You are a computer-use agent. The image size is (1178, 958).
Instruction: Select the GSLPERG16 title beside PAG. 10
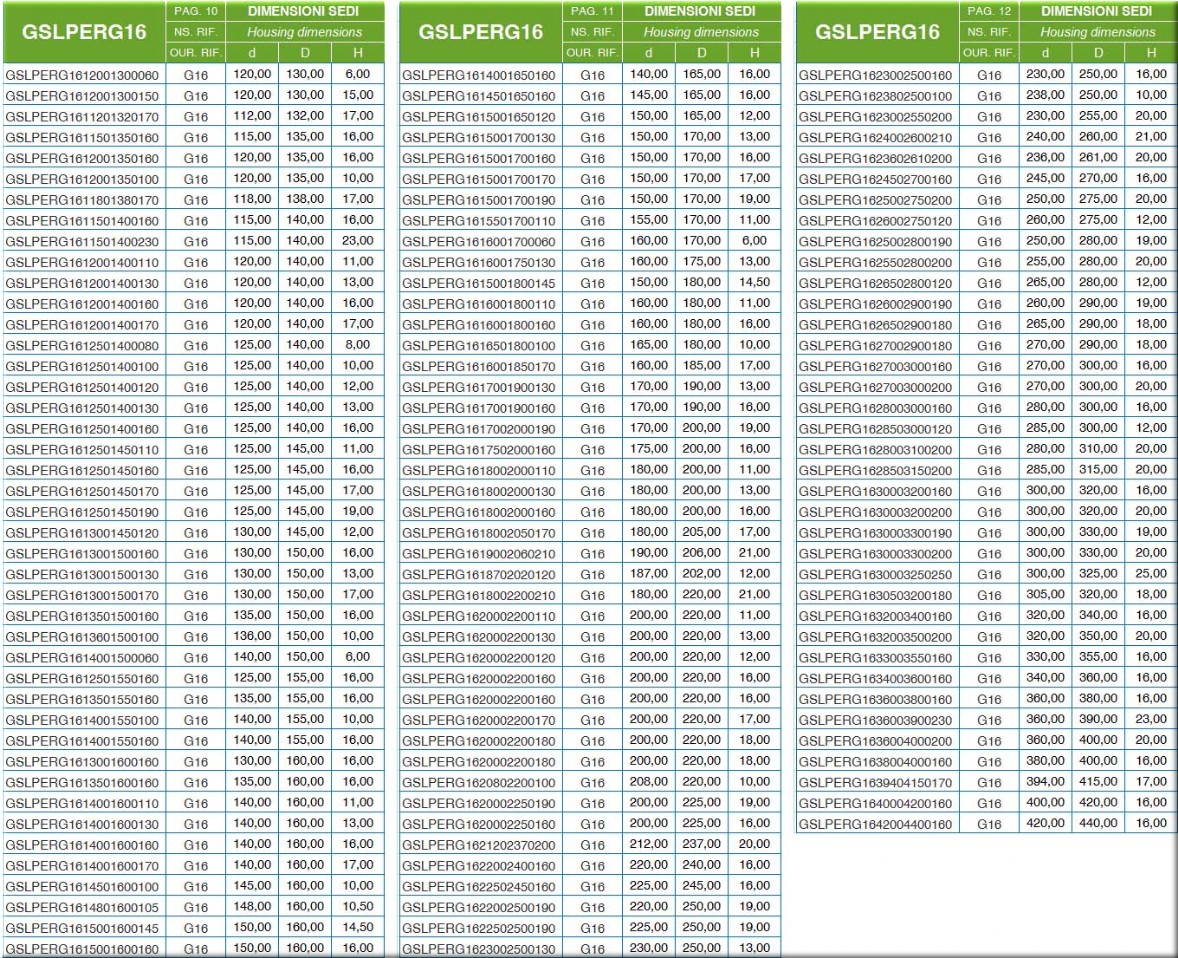(x=83, y=32)
